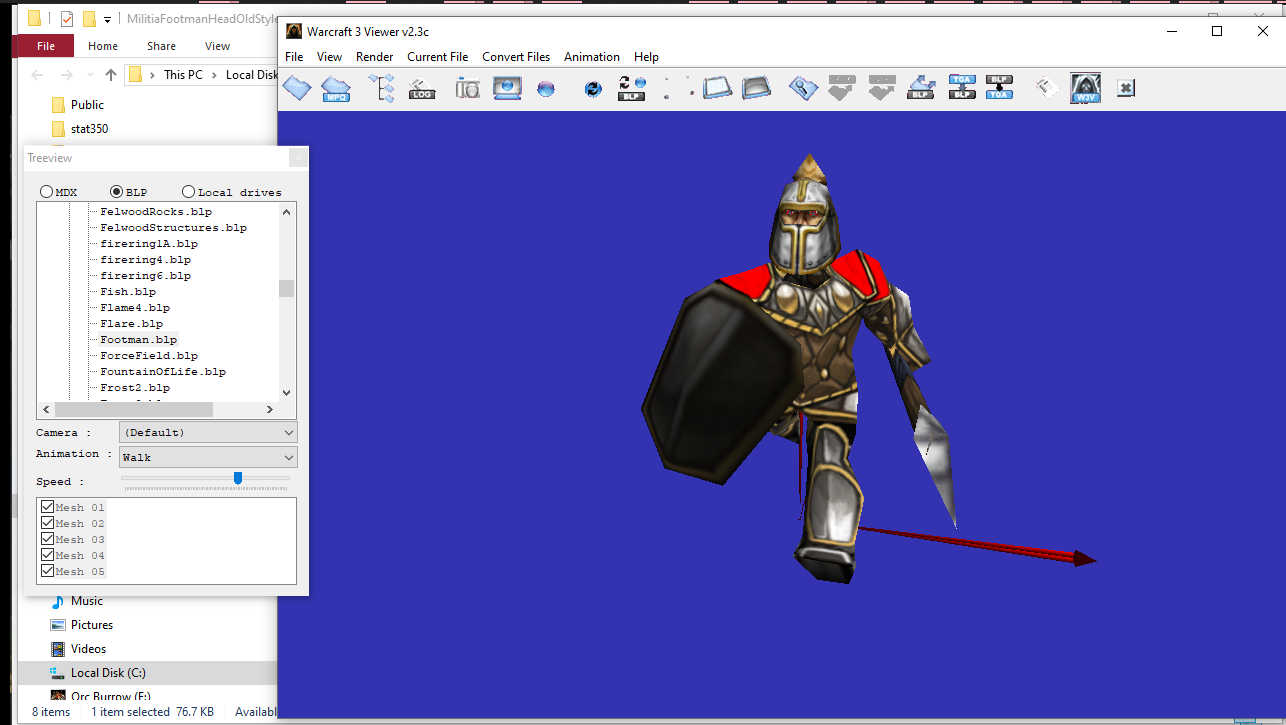The width and height of the screenshot is (1286, 725).
Task: Click the scattered dots toolbar icon
Action: coord(678,88)
